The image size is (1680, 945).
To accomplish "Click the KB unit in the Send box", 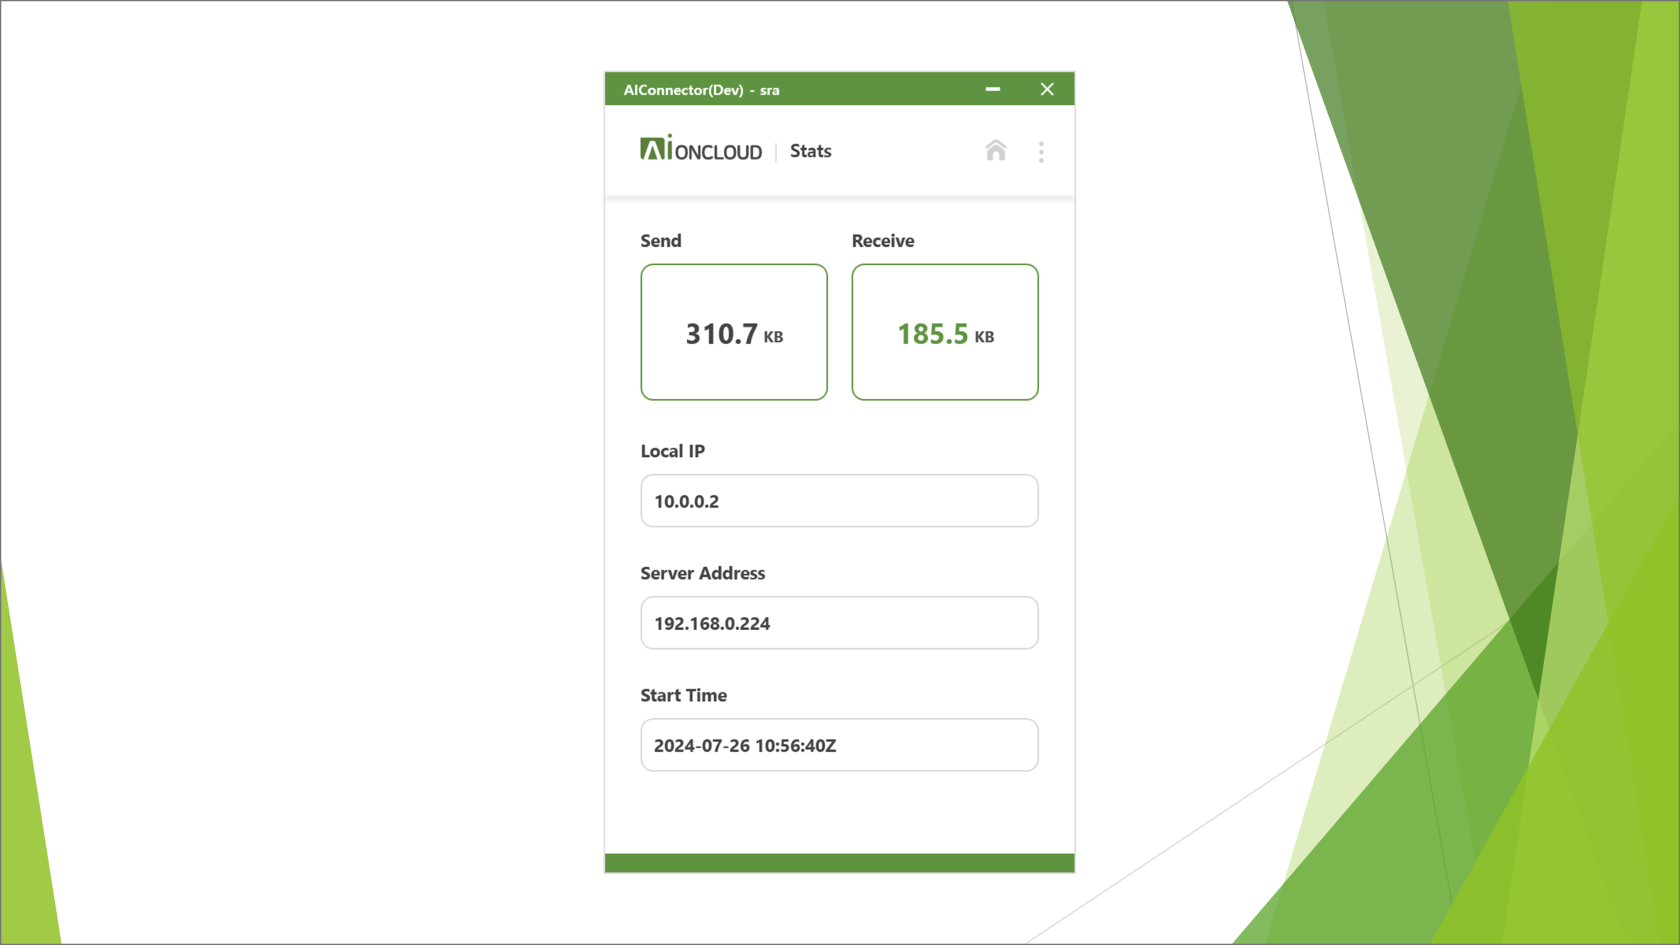I will tap(773, 338).
